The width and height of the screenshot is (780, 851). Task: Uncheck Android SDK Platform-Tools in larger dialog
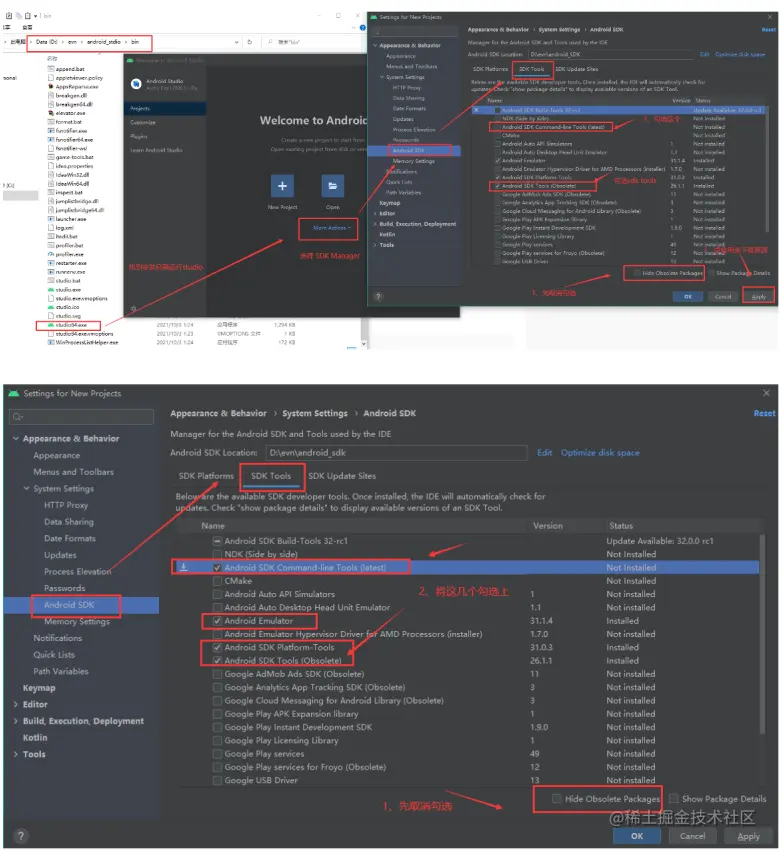pos(217,647)
